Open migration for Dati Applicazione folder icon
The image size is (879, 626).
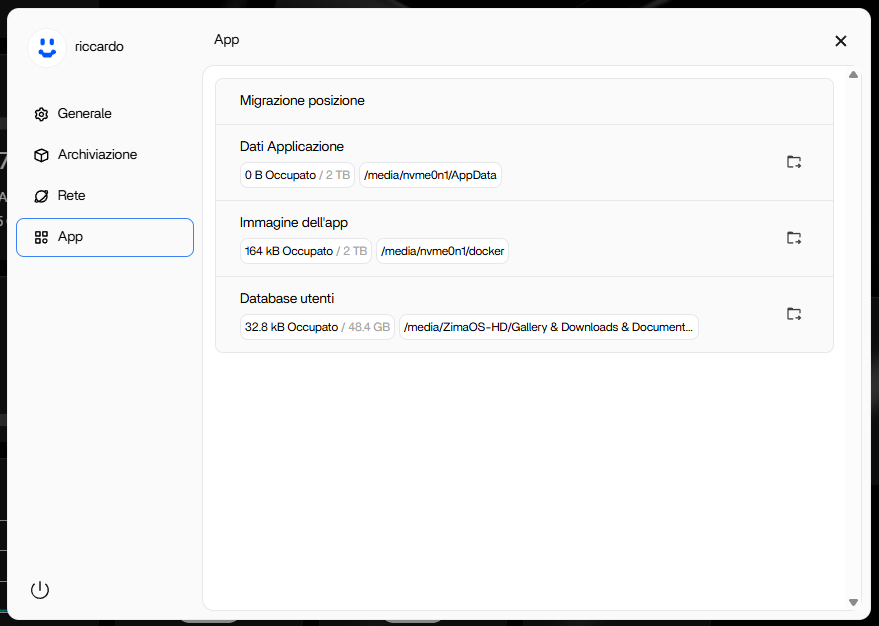click(x=794, y=162)
